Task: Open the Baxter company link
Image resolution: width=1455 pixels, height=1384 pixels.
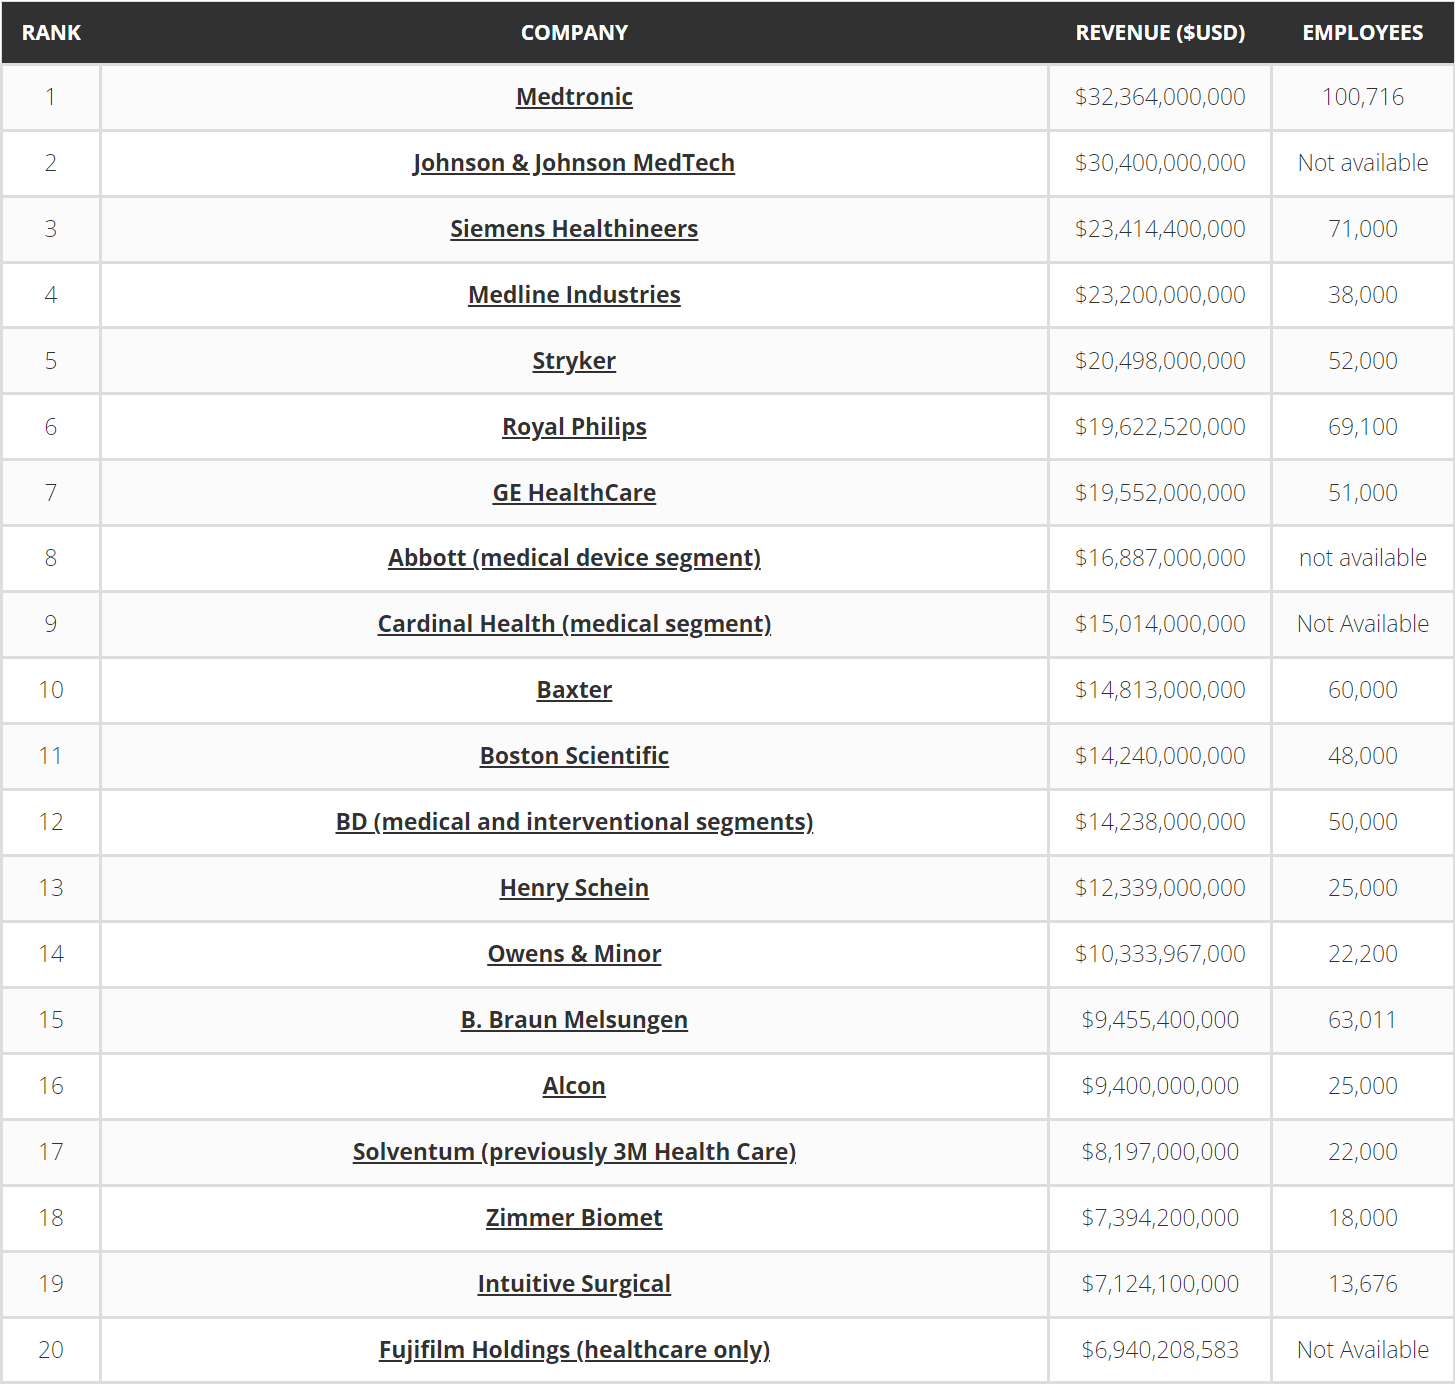Action: coord(574,690)
